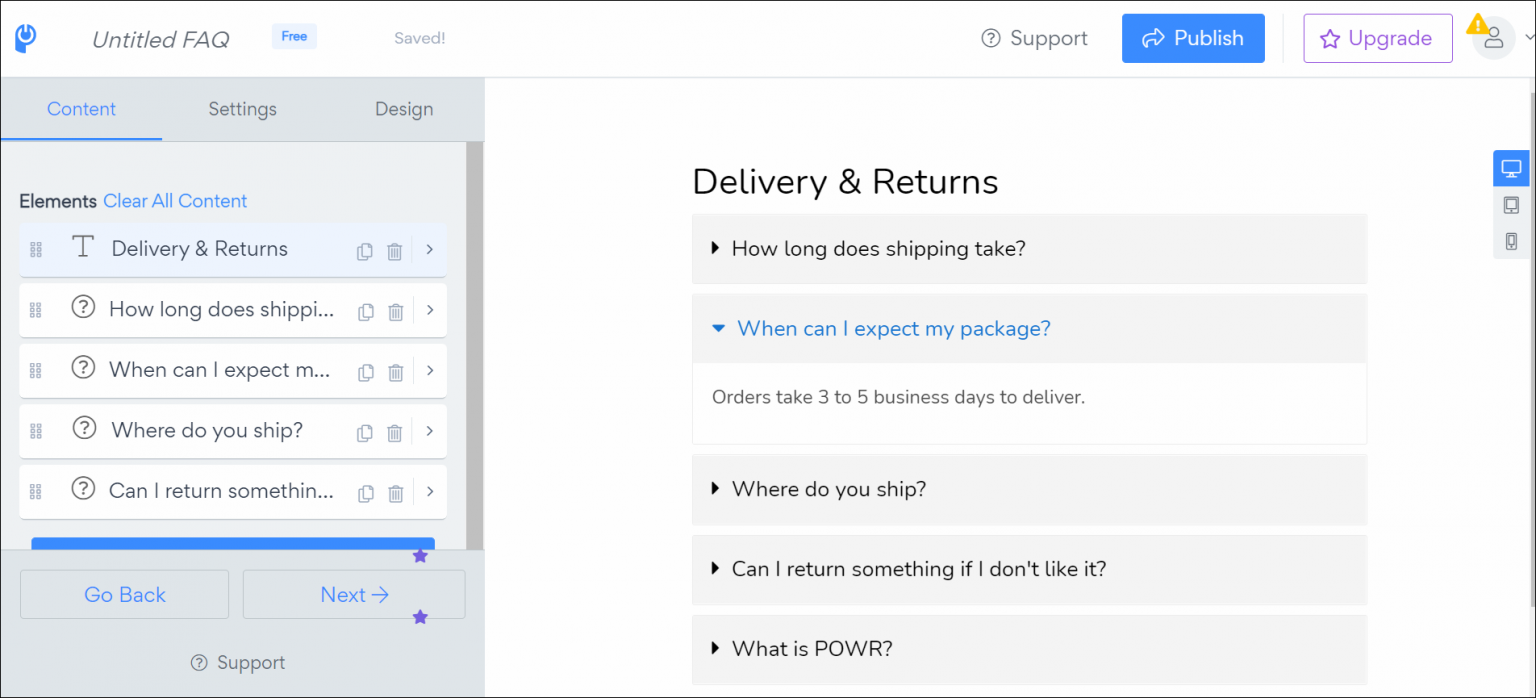Switch to mobile preview mode
Screen dimensions: 1536x698
(1511, 241)
